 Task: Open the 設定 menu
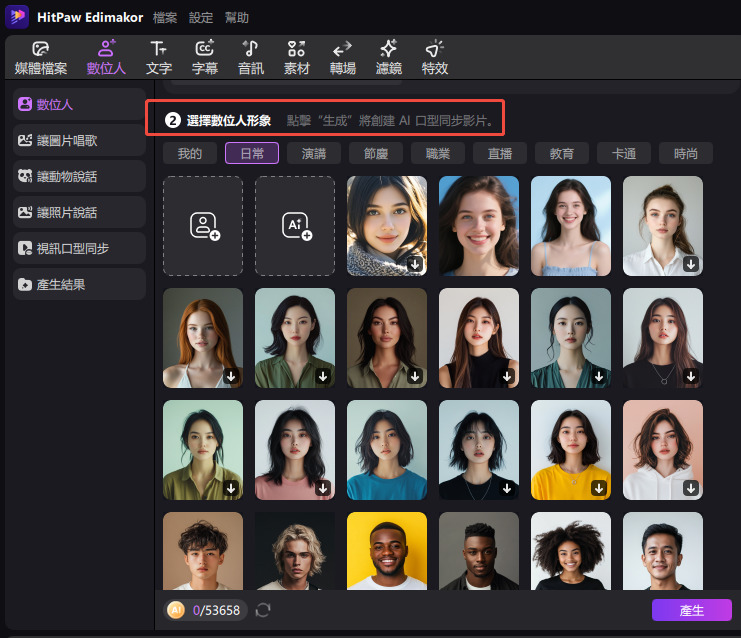coord(201,18)
